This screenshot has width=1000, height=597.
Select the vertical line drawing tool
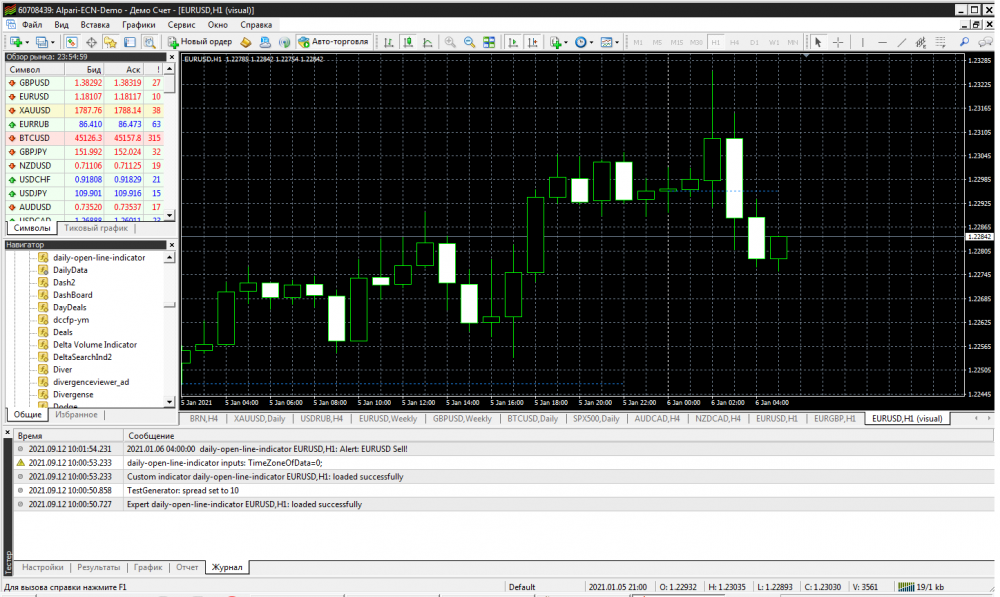tap(860, 42)
